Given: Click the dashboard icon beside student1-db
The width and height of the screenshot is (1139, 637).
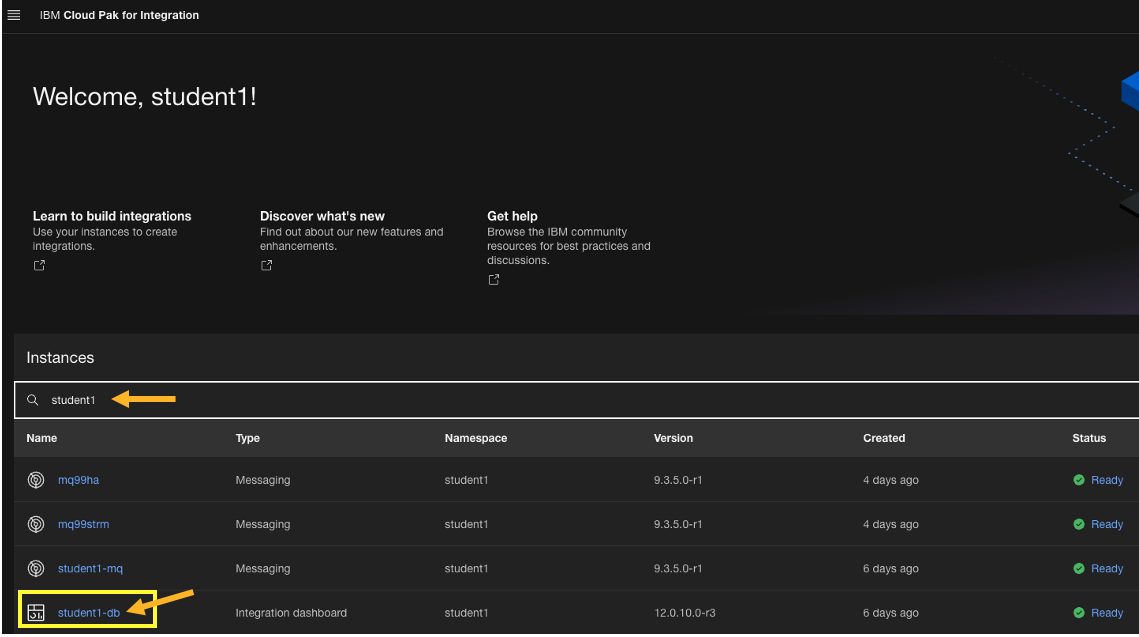Looking at the screenshot, I should click(36, 613).
